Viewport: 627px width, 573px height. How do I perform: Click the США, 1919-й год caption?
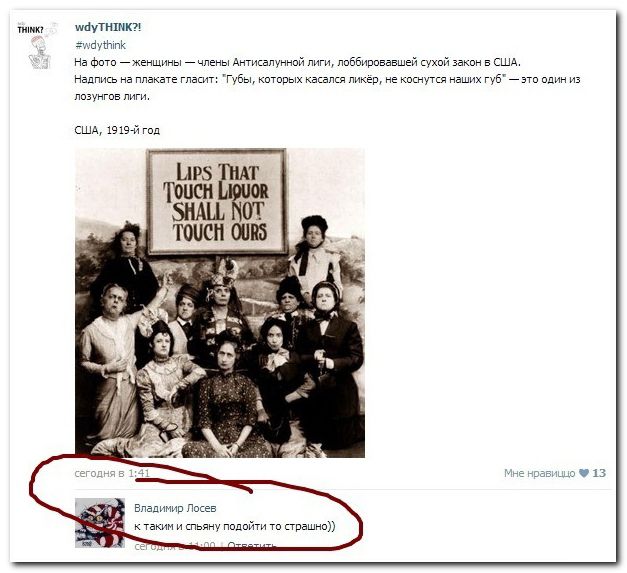click(117, 130)
